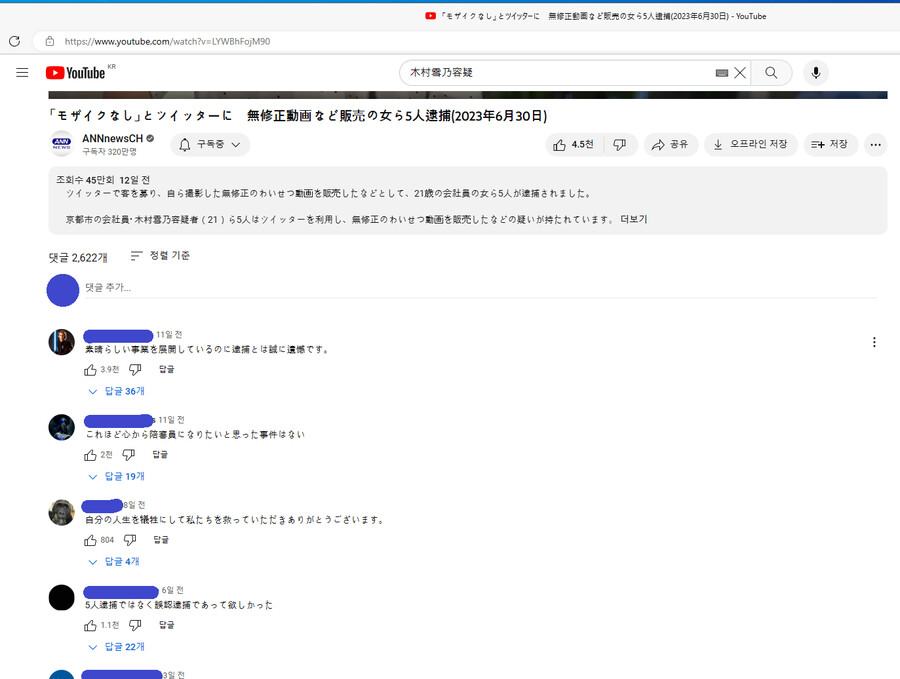
Task: Like the comment with 1.1천 likes
Action: (x=90, y=625)
